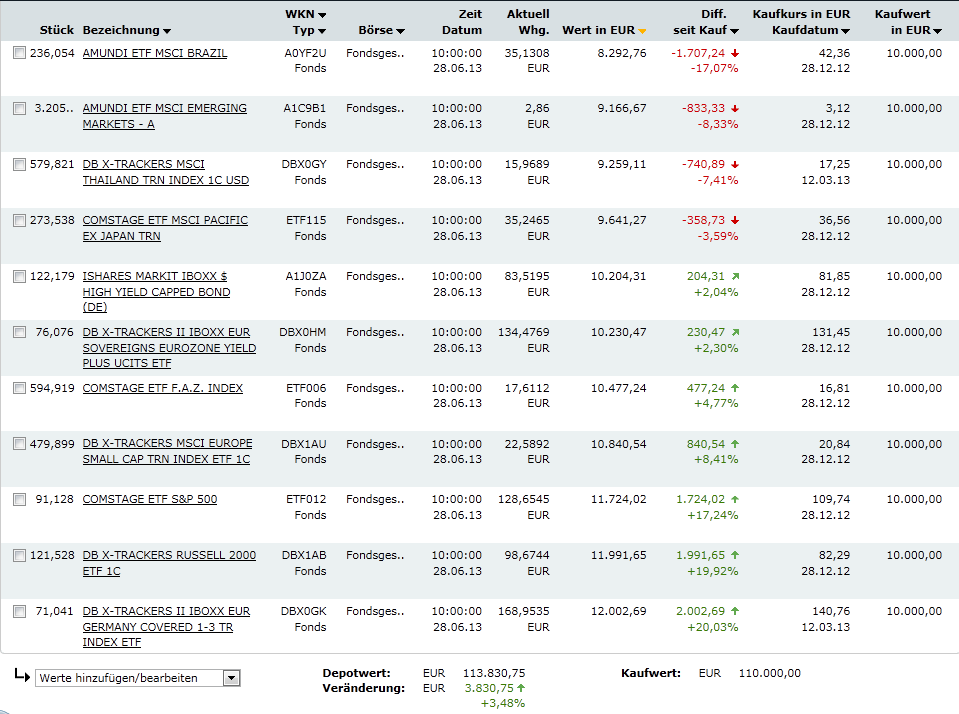Viewport: 959px width, 714px height.
Task: Open the Werte hinzufügen/bearbeiten dropdown
Action: tap(138, 678)
